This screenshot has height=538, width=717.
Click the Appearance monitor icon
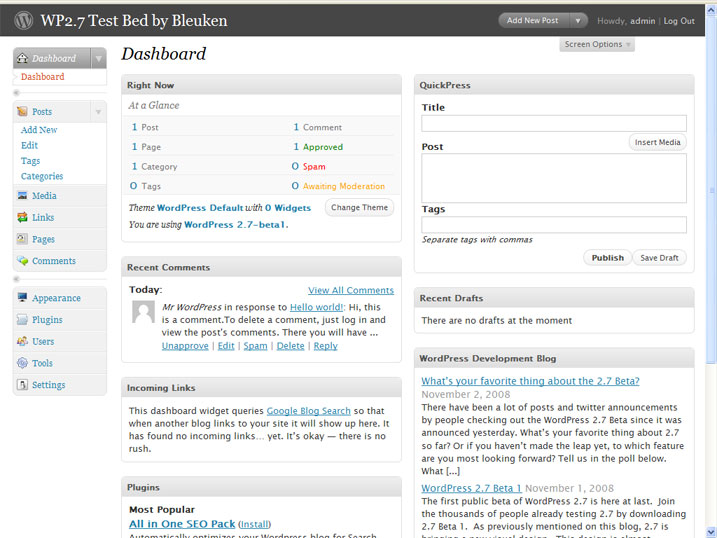22,298
